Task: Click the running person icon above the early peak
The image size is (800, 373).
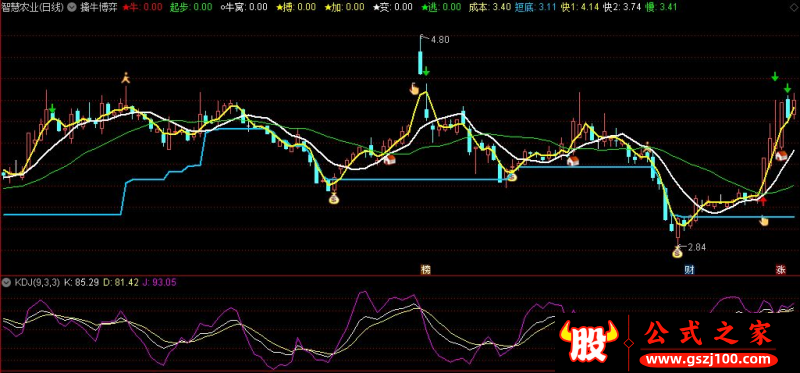Action: coord(126,78)
